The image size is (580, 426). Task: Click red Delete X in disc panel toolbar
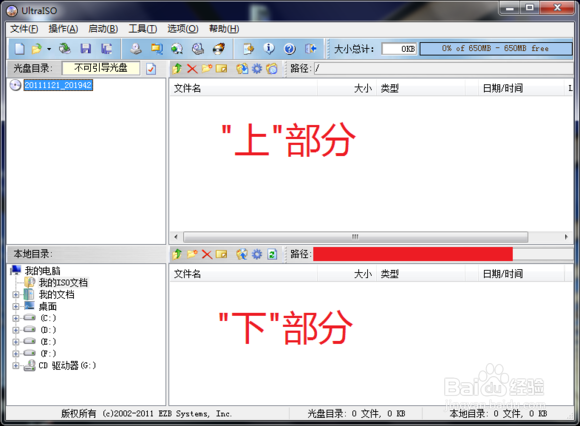pyautogui.click(x=192, y=68)
